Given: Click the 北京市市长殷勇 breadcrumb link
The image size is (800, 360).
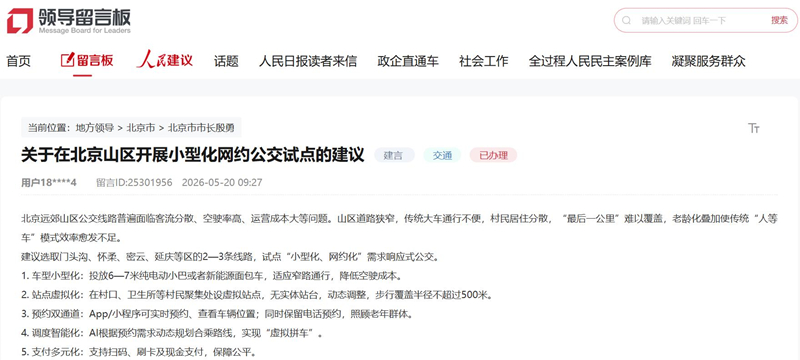Looking at the screenshot, I should [201, 127].
